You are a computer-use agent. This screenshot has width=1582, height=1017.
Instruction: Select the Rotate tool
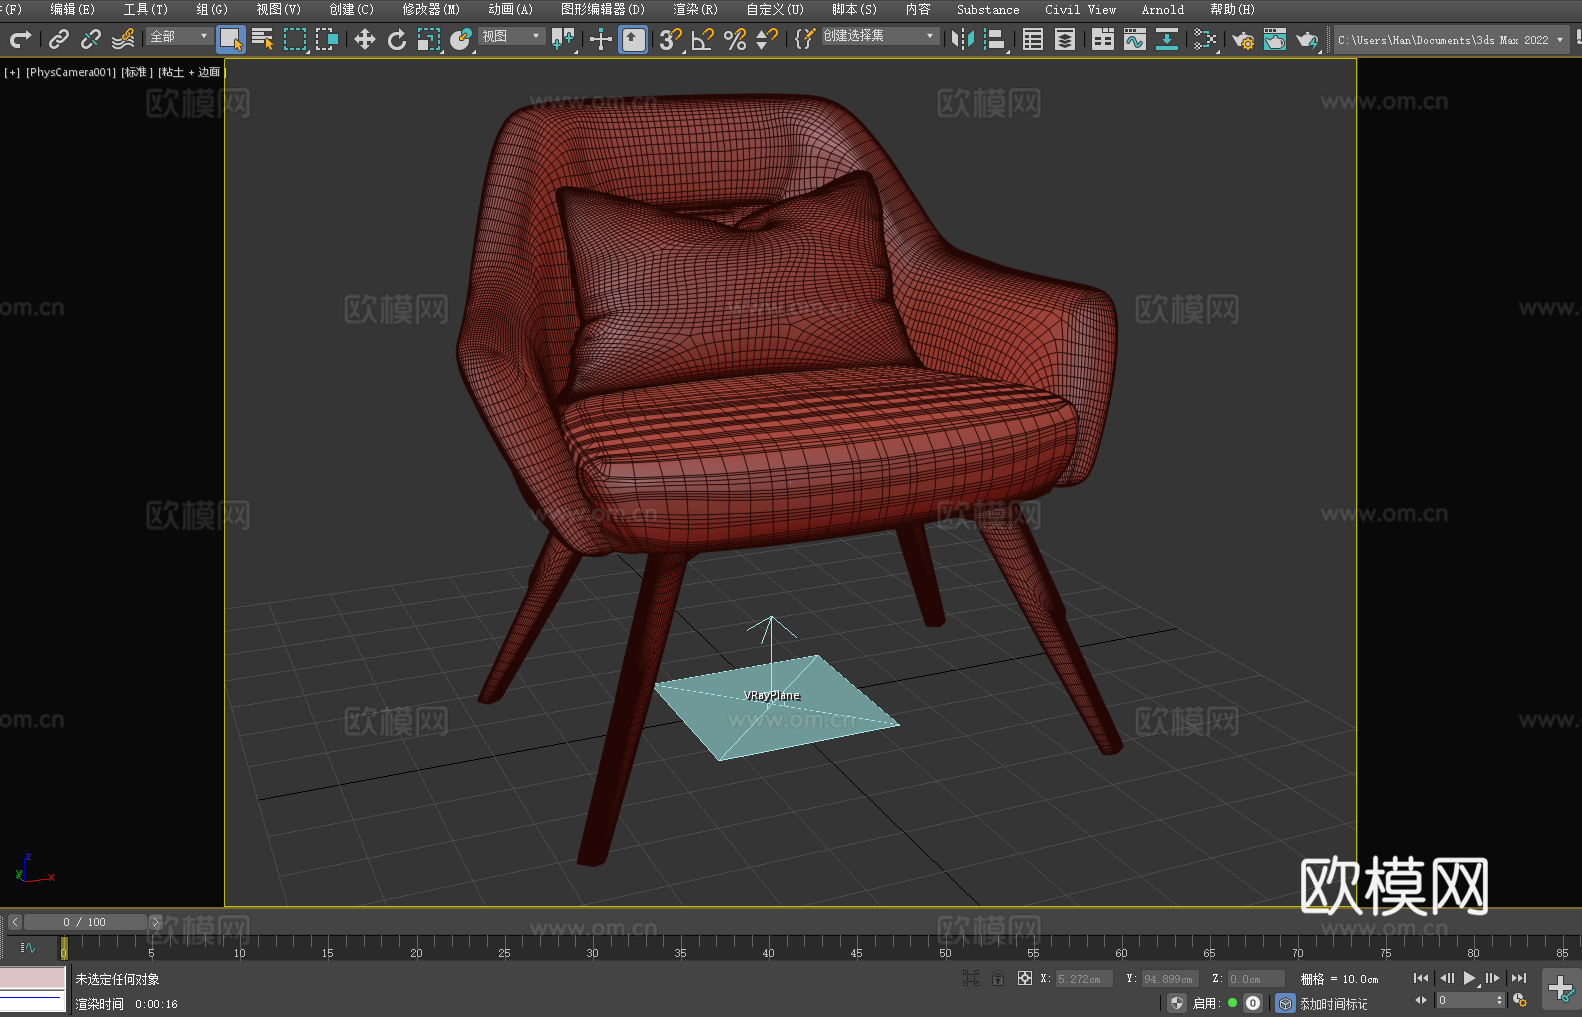pos(397,39)
